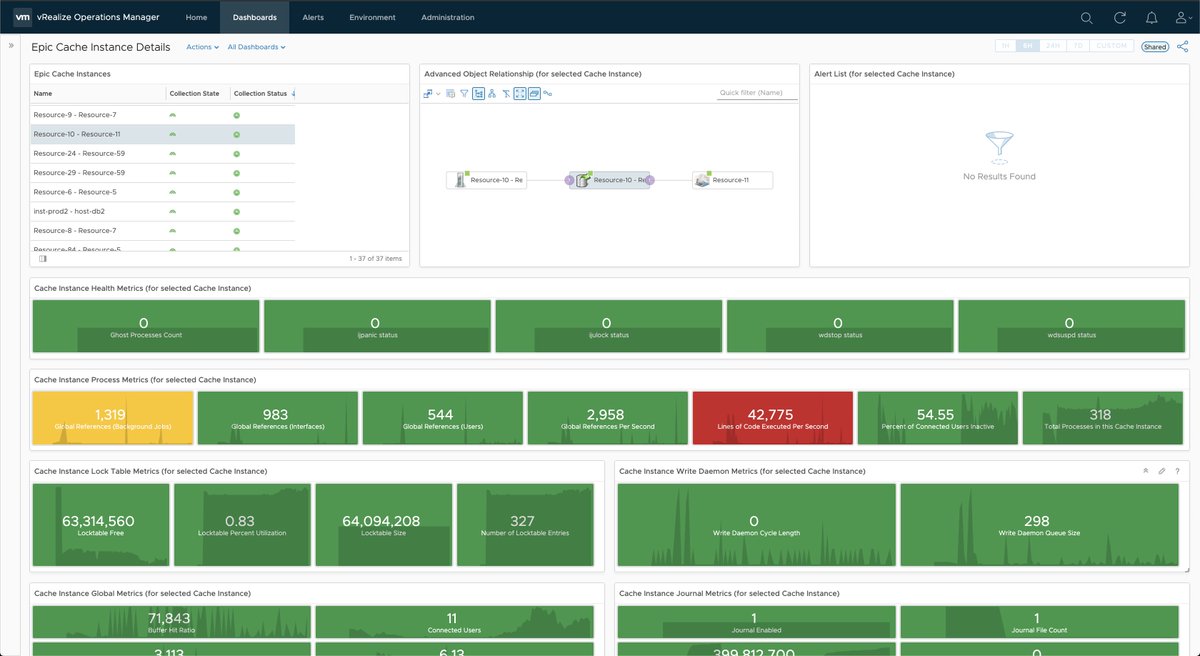The height and width of the screenshot is (656, 1200).
Task: Open relationship view options dropdown arrow
Action: click(438, 94)
